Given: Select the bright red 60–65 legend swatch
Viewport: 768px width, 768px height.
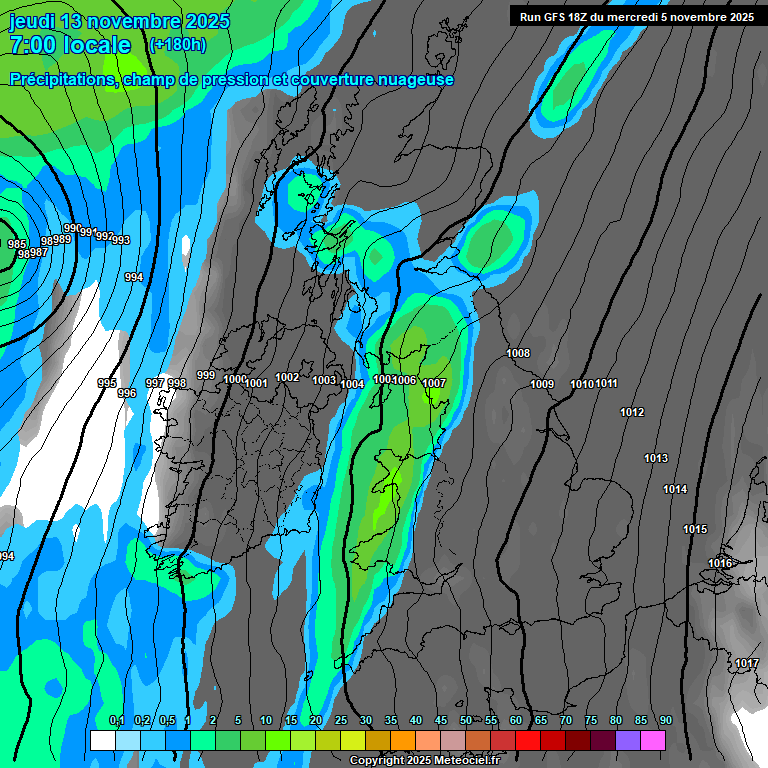Looking at the screenshot, I should [x=528, y=740].
